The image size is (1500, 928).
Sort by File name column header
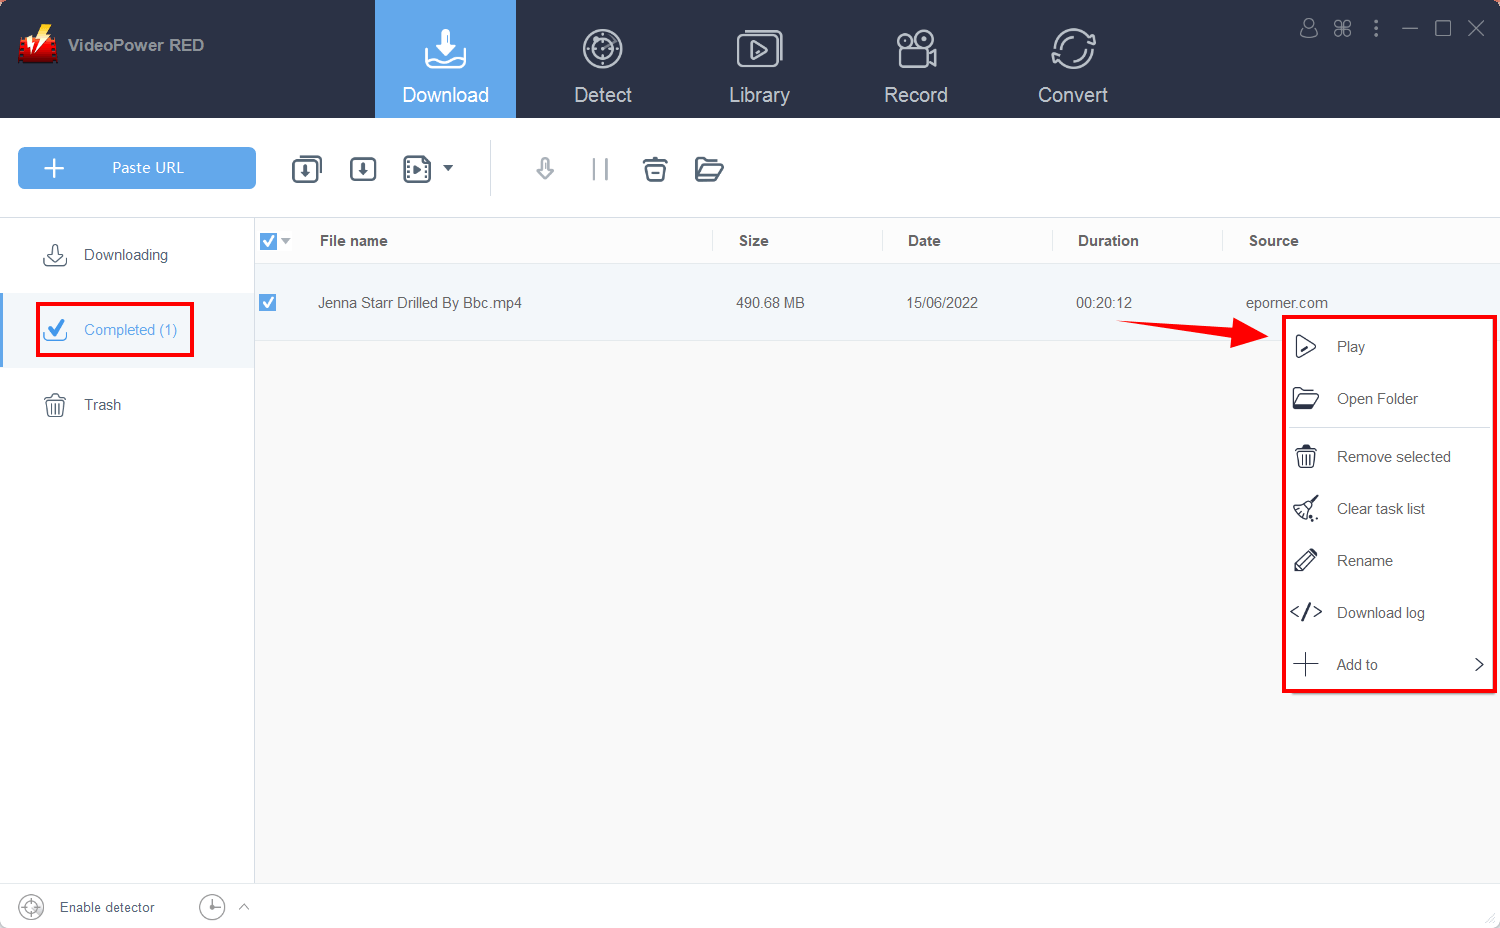354,241
